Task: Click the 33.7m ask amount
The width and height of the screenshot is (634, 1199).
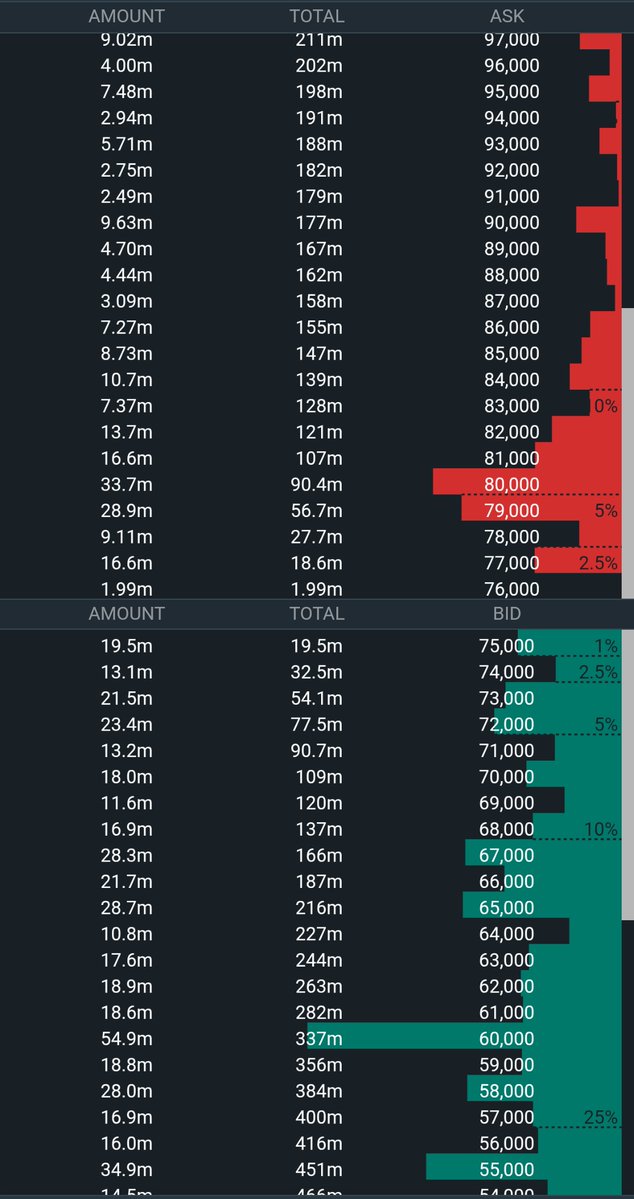Action: (127, 484)
